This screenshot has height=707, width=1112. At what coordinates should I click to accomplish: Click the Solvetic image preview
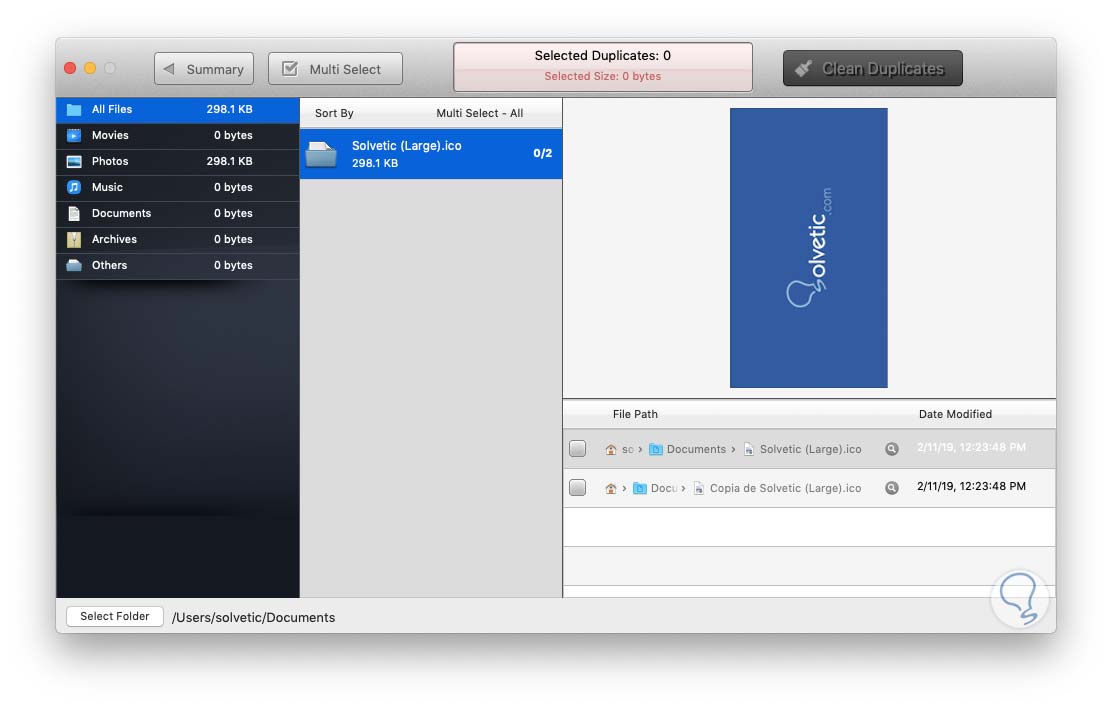point(808,247)
